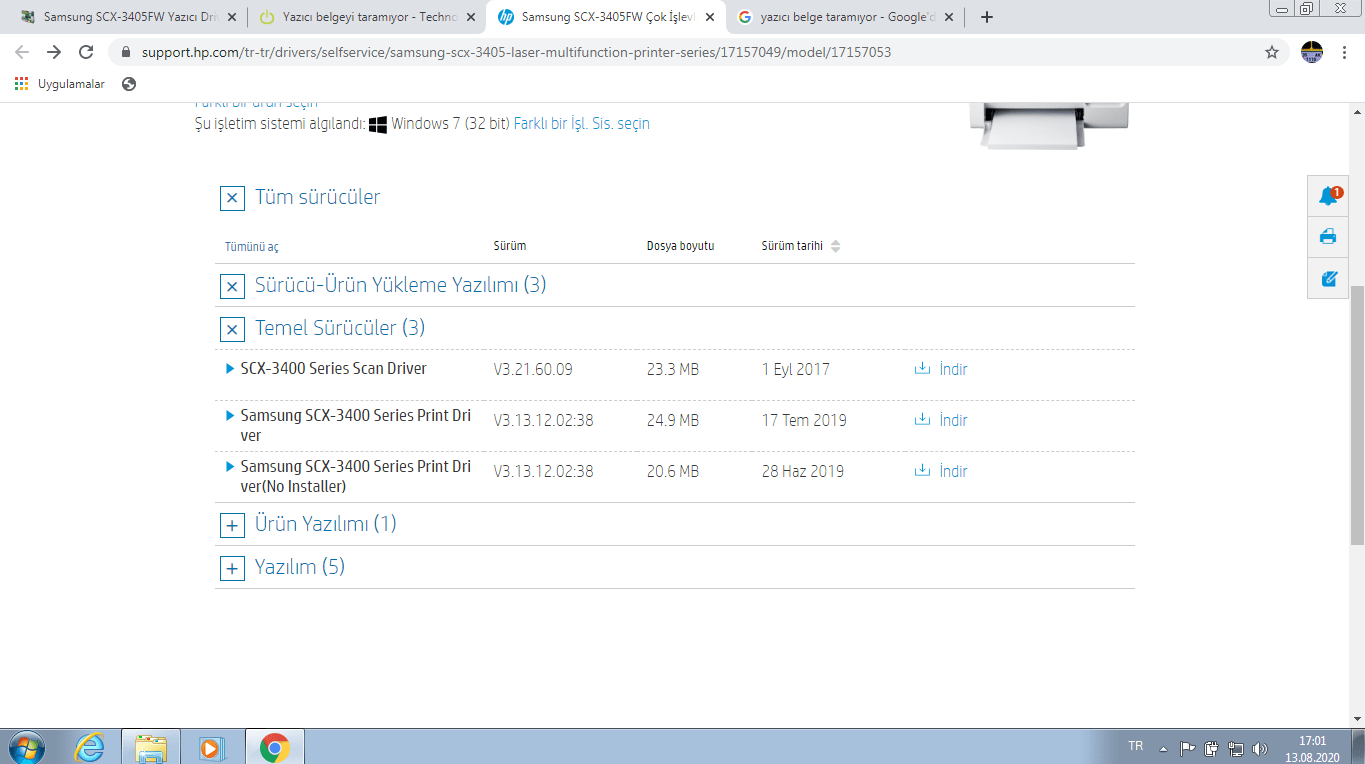This screenshot has height=764, width=1365.
Task: Collapse the Temel Sürücüler (3) group
Action: pos(232,330)
